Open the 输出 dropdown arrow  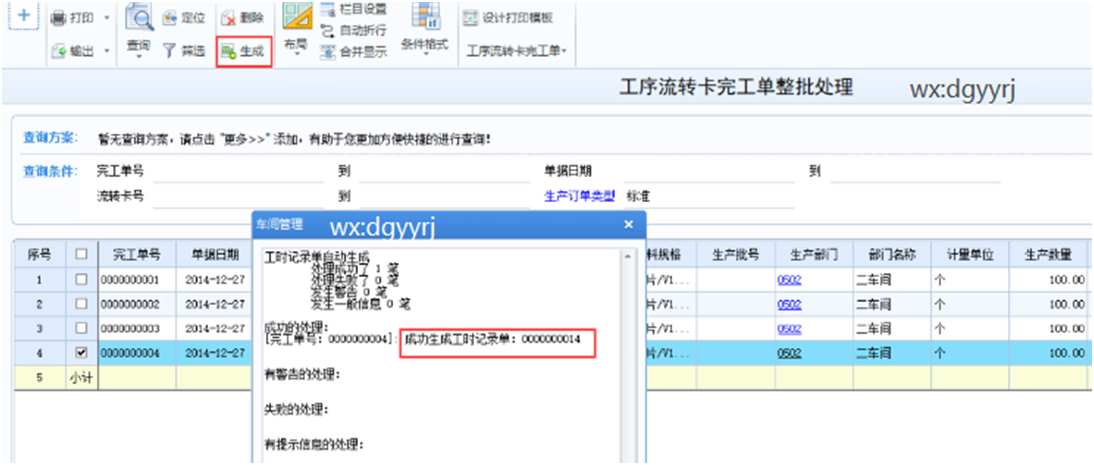(x=107, y=50)
